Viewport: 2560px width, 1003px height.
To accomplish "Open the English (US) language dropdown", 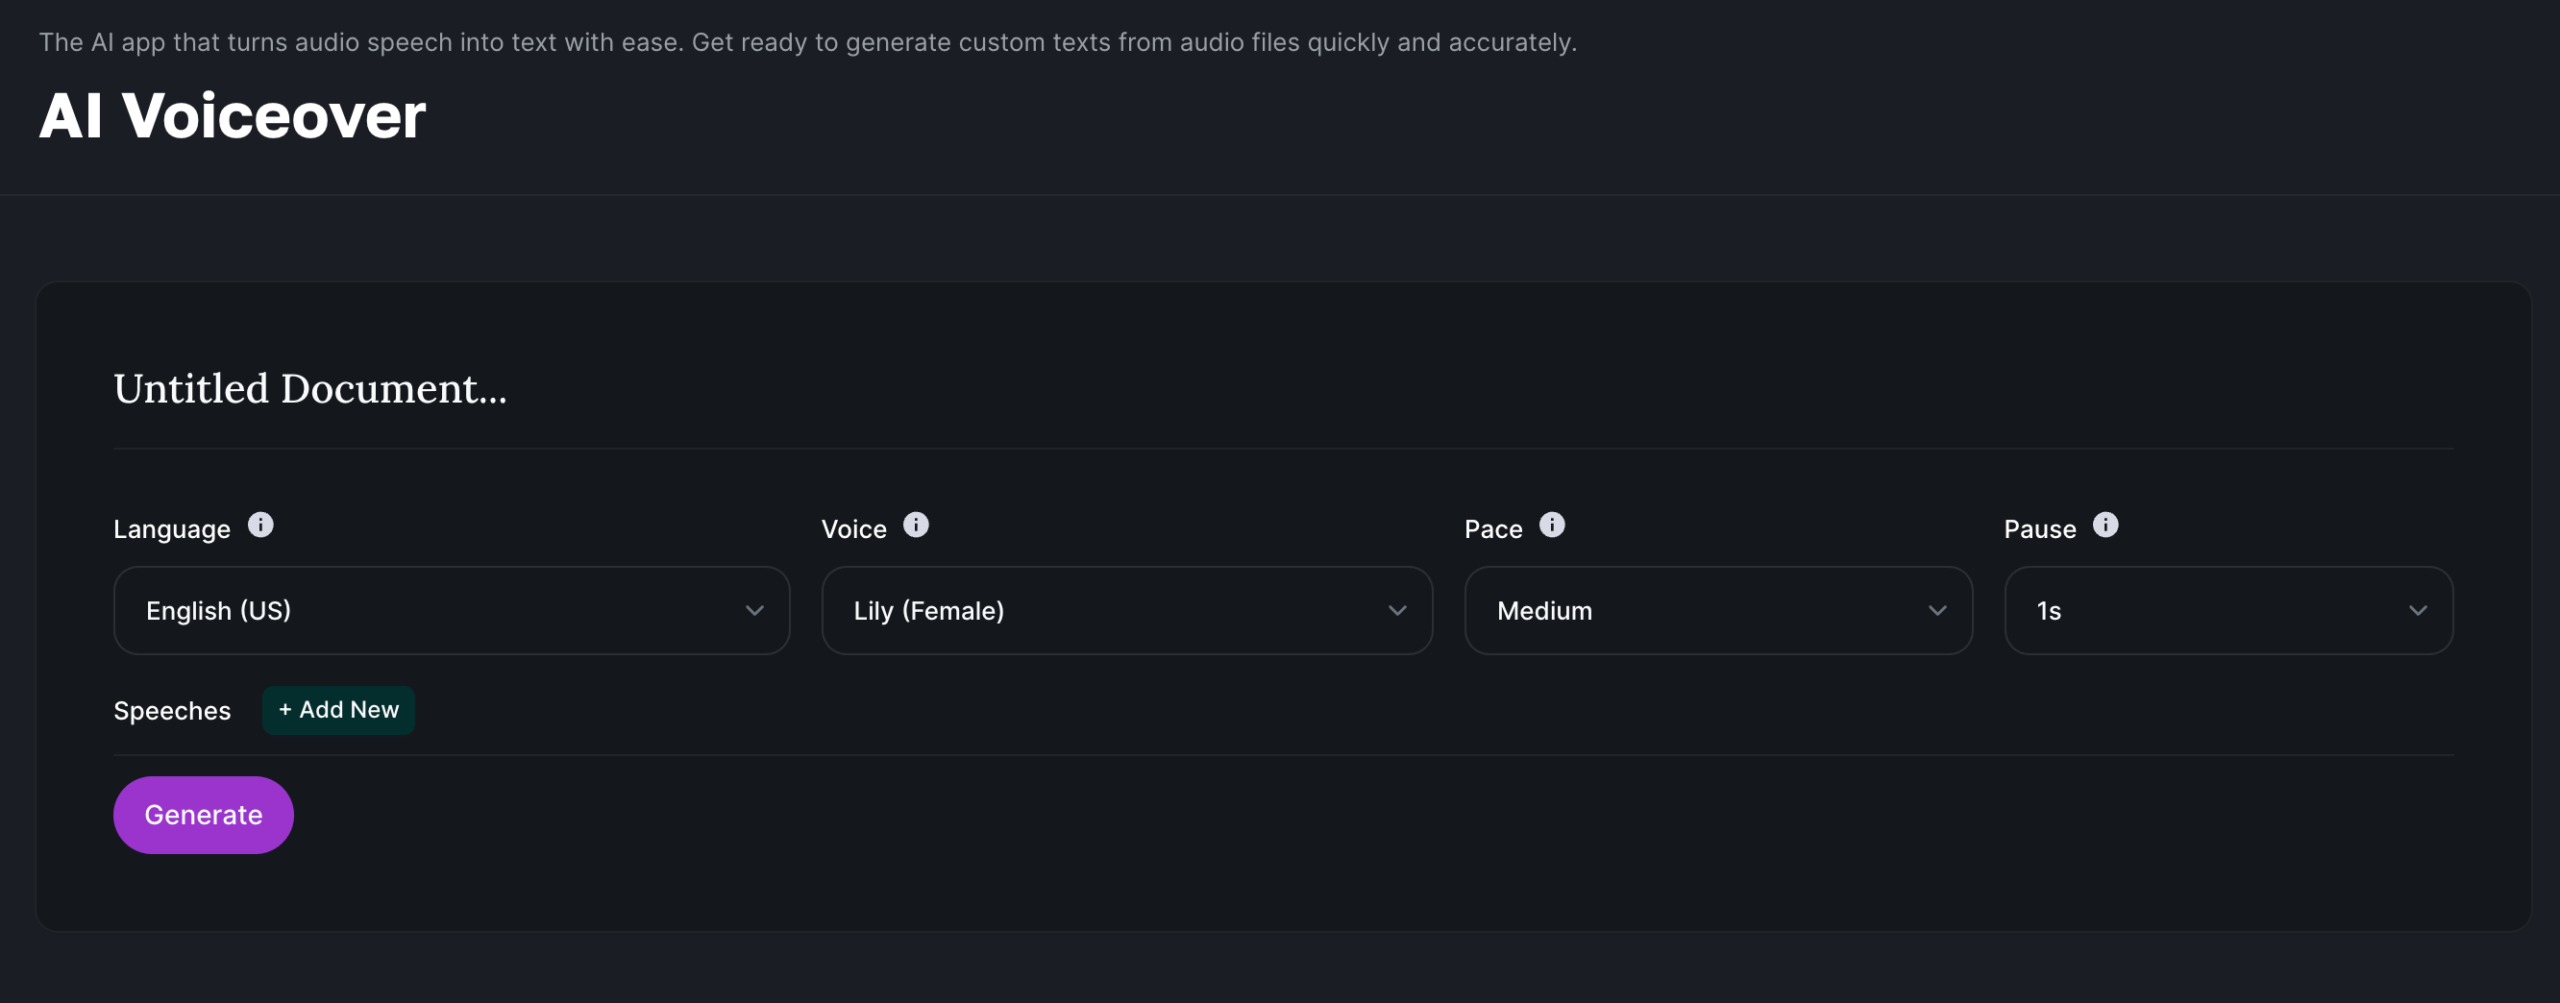I will 451,611.
